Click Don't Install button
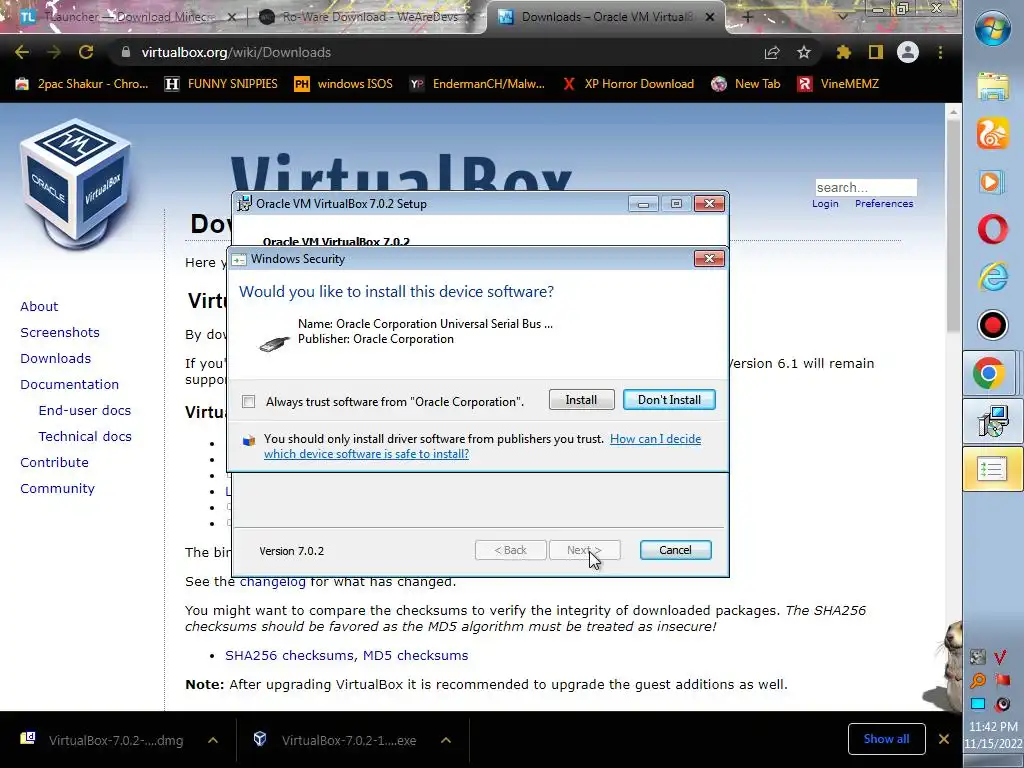The width and height of the screenshot is (1024, 768). point(669,400)
